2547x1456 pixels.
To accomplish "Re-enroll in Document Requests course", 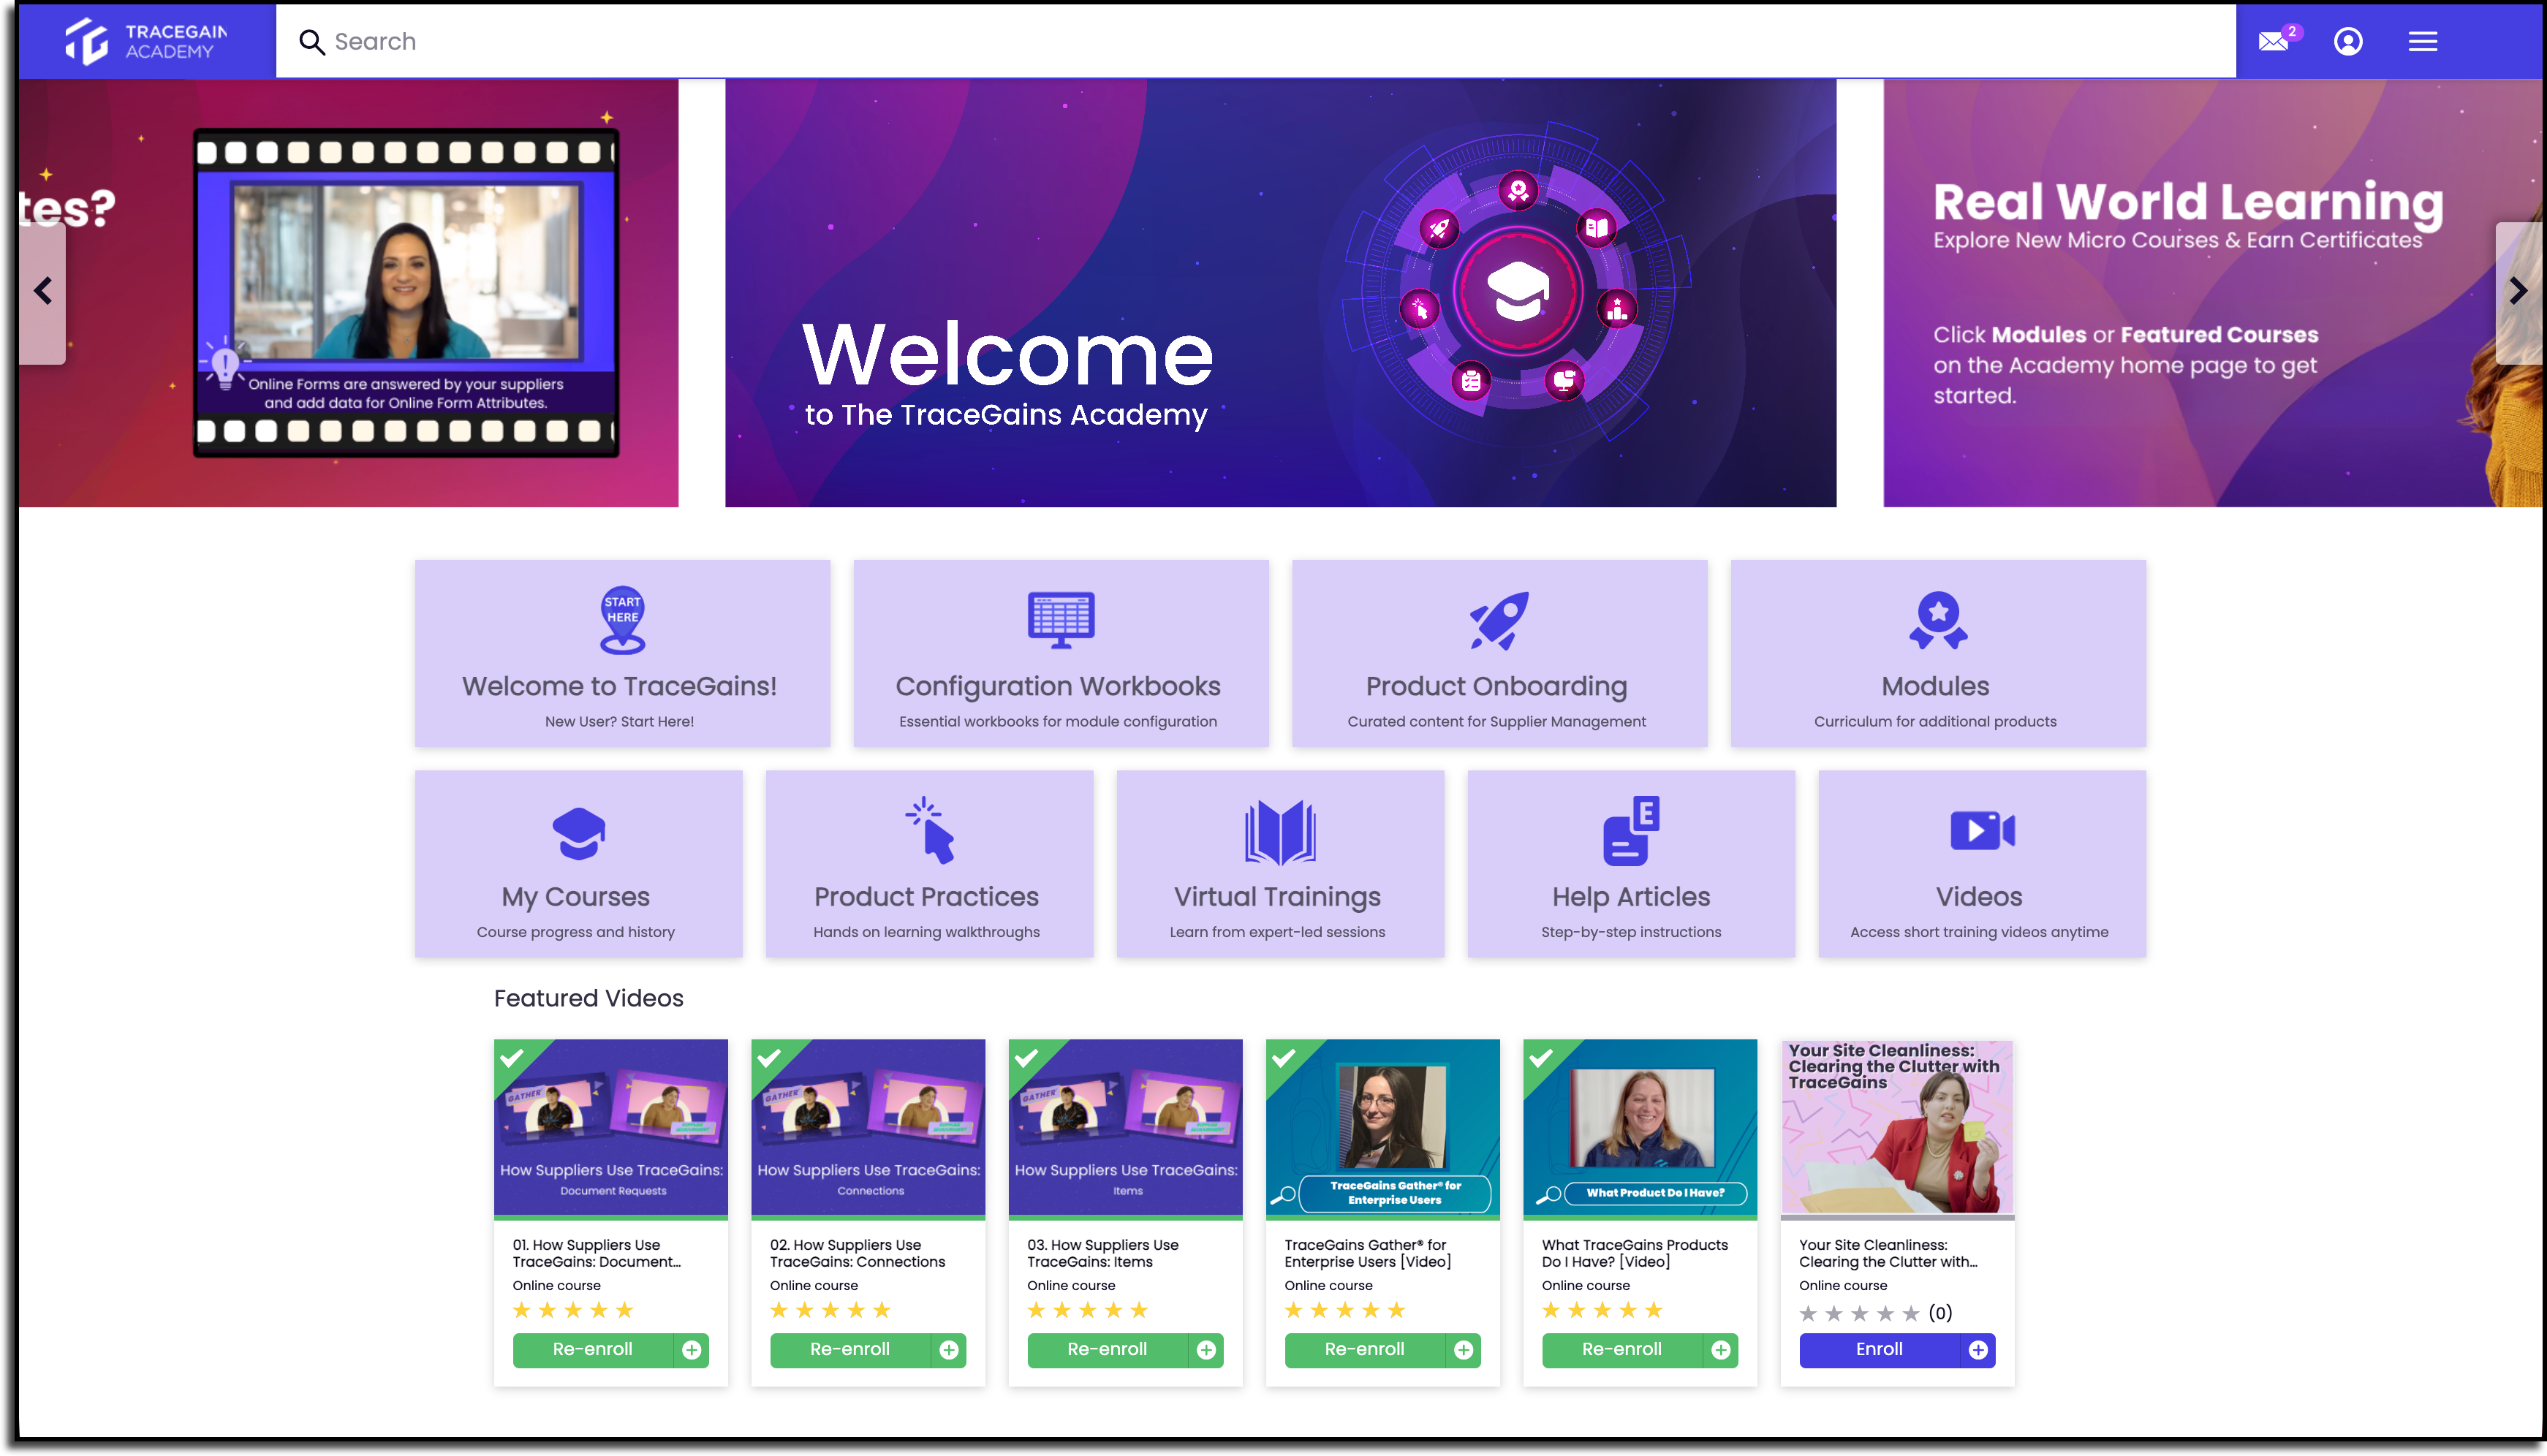I will click(593, 1350).
